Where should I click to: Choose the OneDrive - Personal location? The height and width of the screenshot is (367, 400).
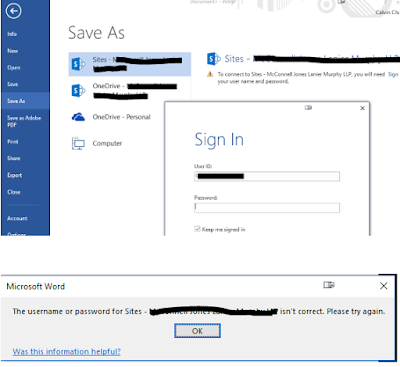tap(121, 117)
